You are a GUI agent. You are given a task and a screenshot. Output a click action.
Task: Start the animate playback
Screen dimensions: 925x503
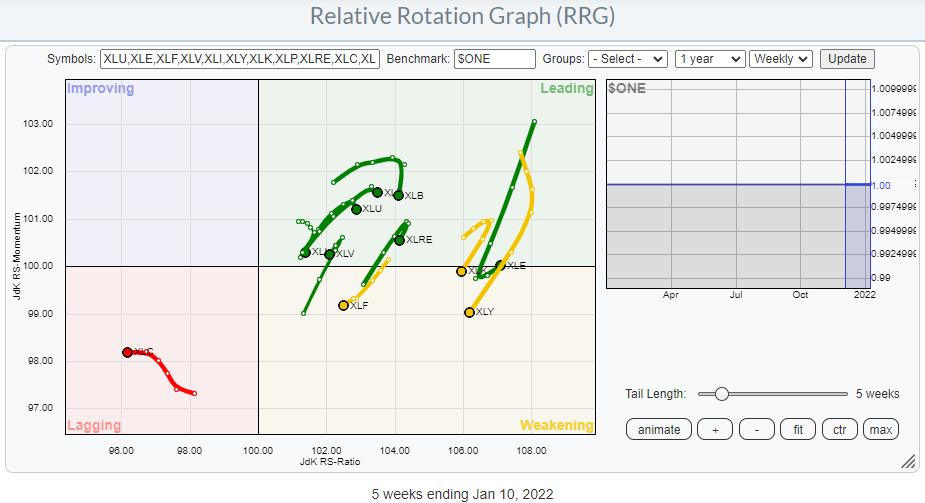[658, 430]
